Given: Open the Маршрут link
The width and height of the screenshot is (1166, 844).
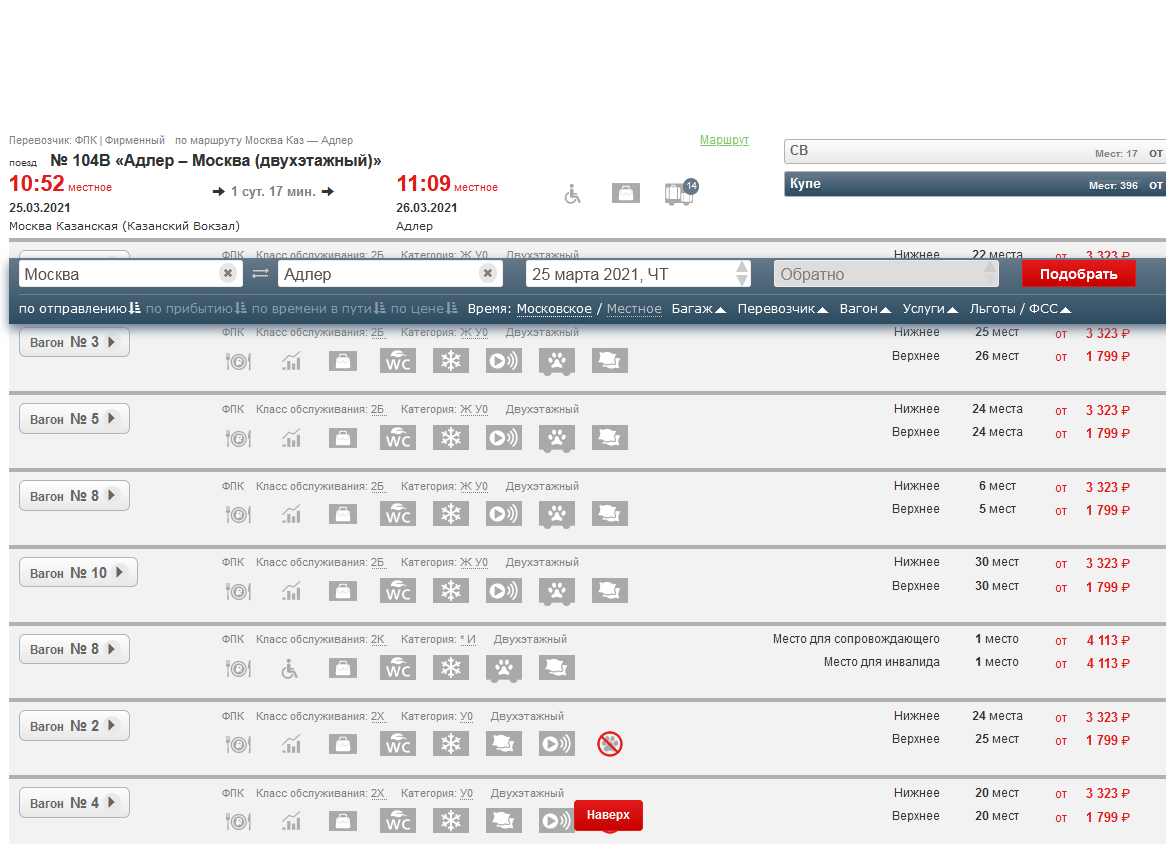Looking at the screenshot, I should (724, 140).
